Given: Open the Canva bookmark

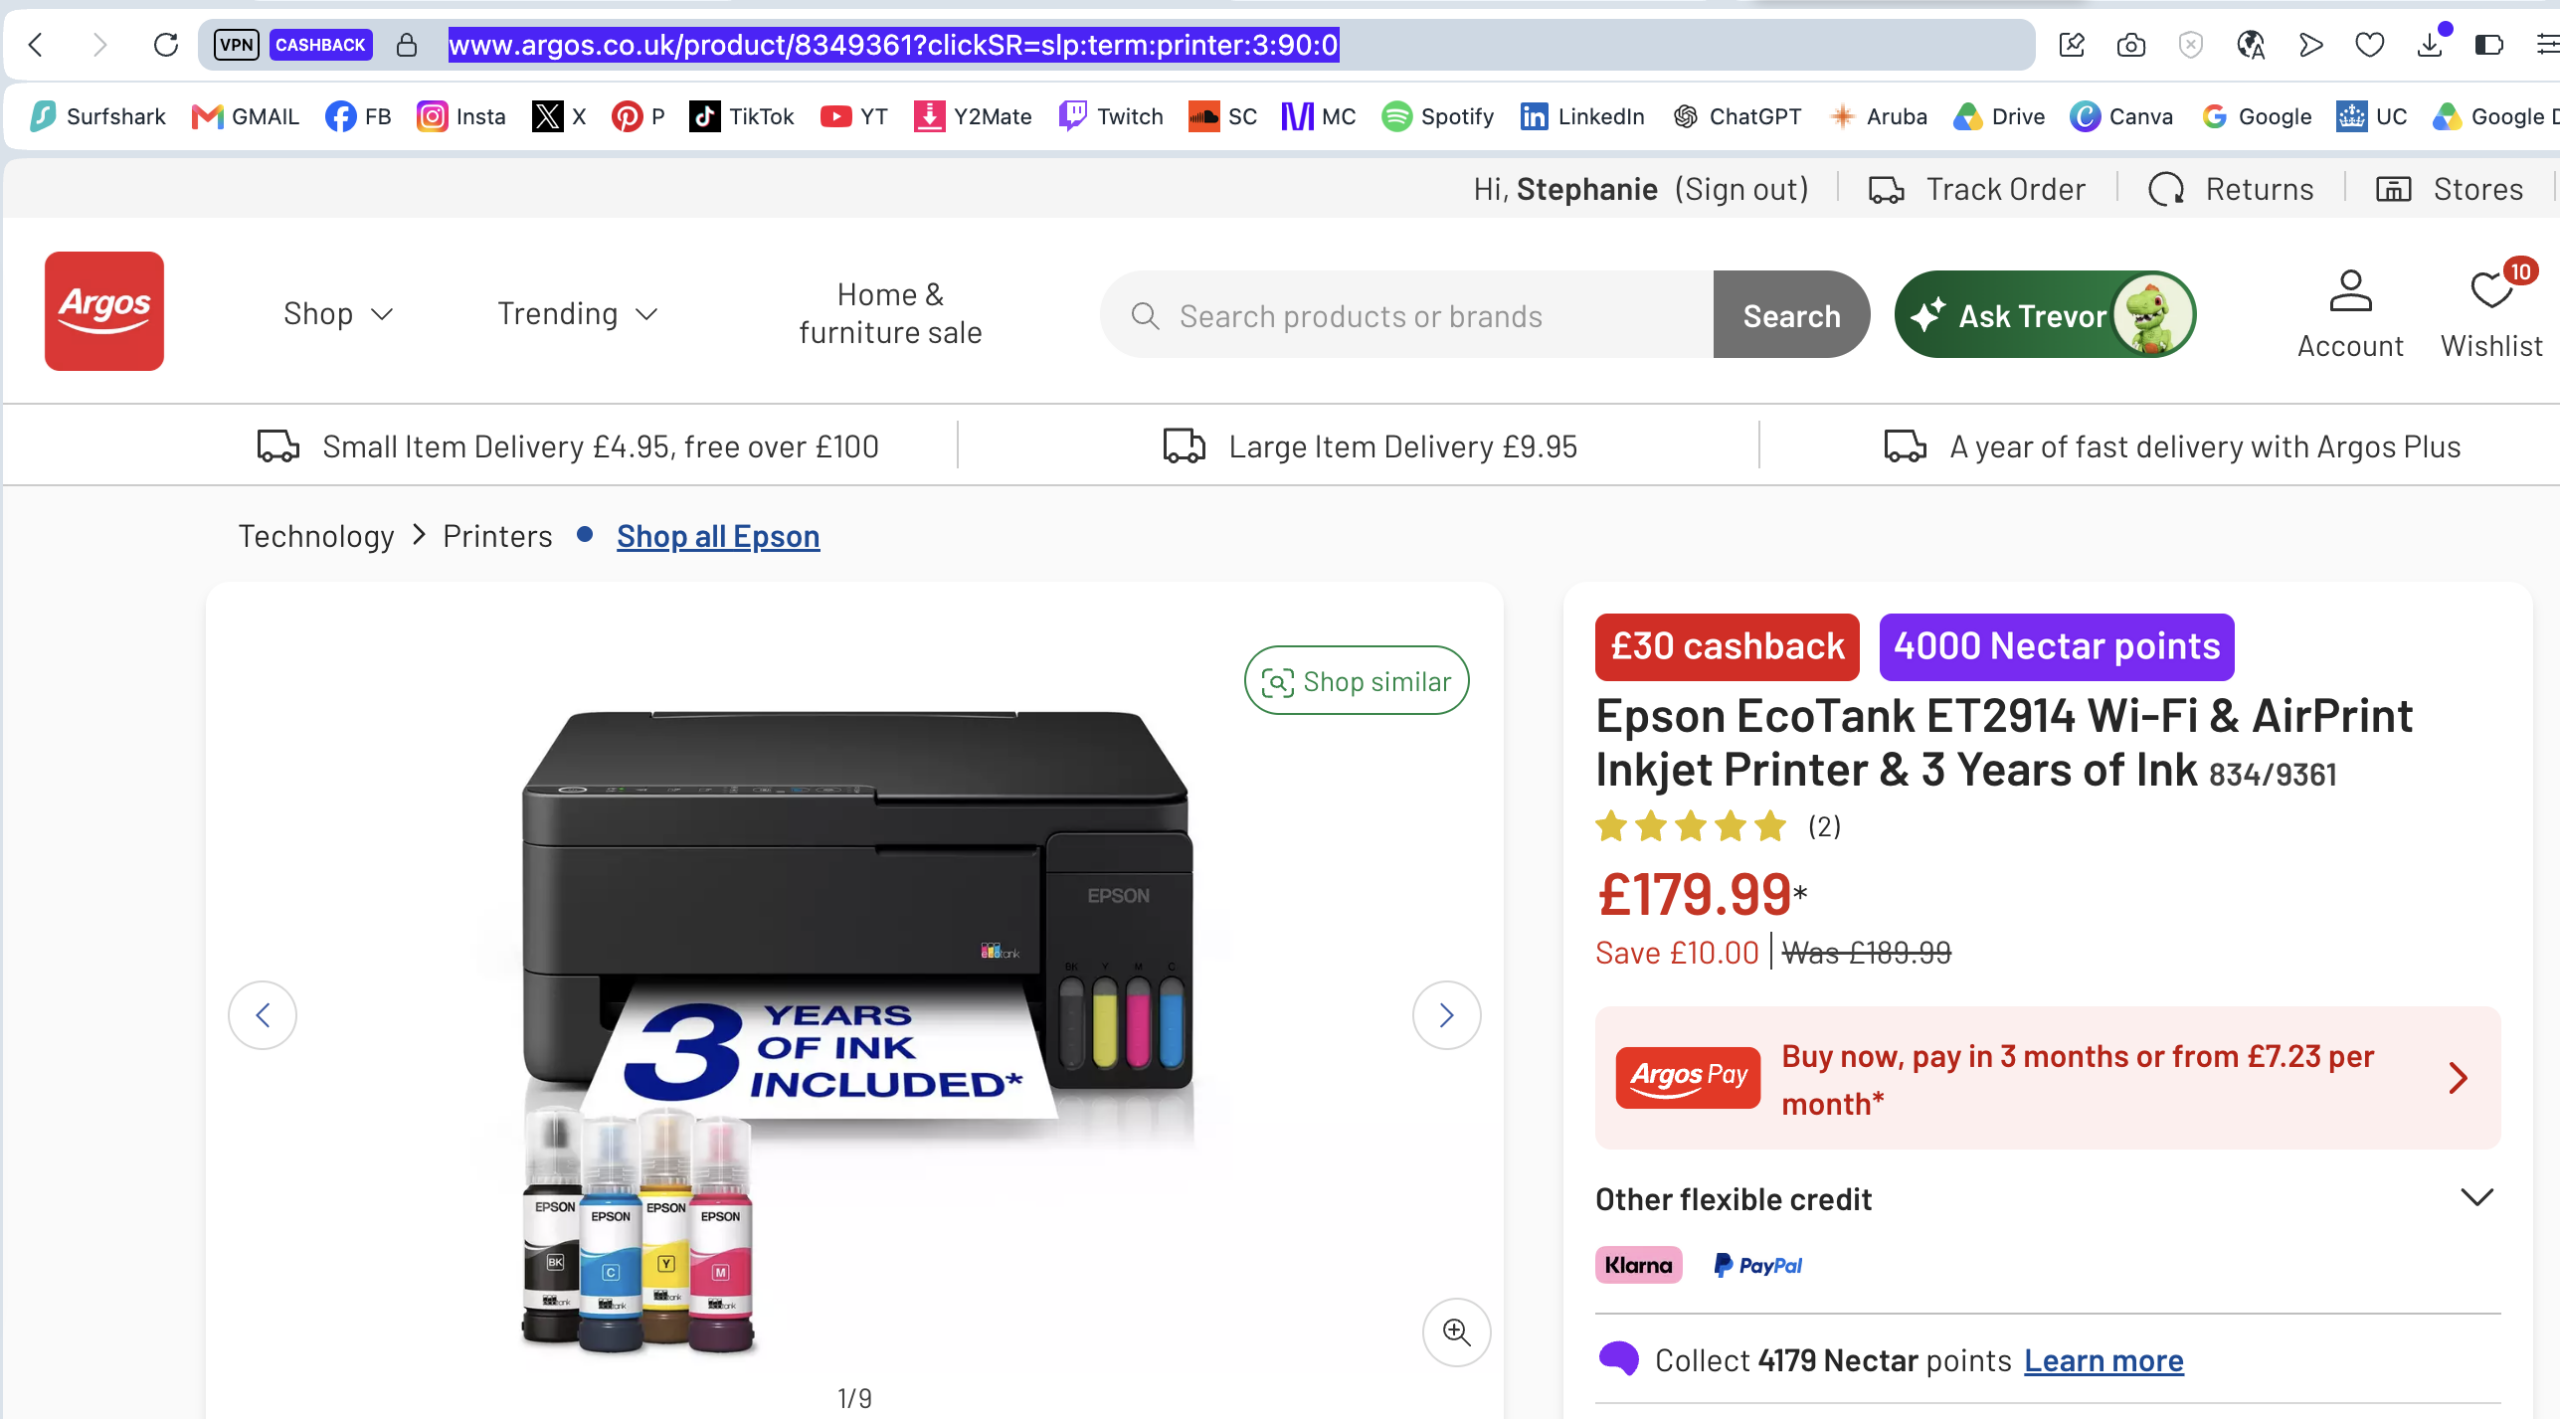Looking at the screenshot, I should pyautogui.click(x=2122, y=116).
